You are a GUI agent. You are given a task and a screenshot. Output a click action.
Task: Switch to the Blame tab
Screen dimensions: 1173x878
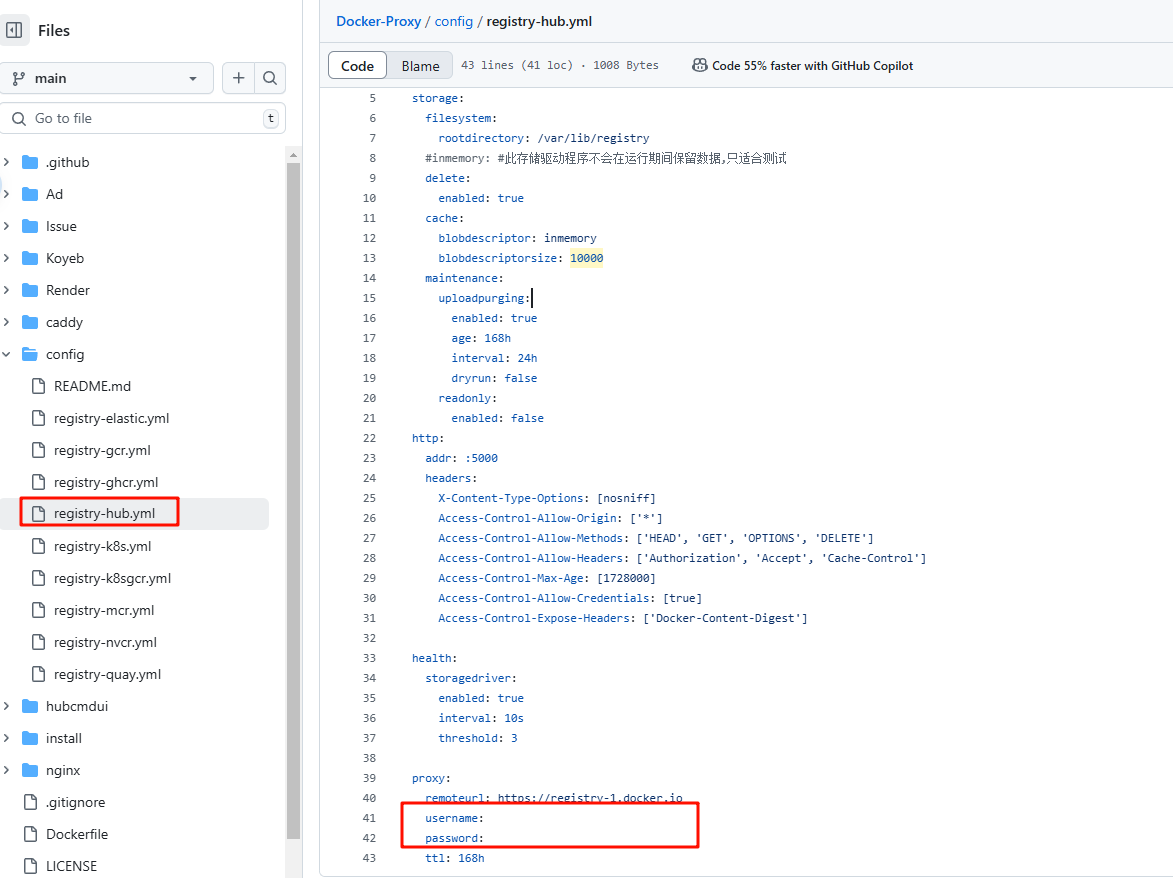tap(420, 66)
